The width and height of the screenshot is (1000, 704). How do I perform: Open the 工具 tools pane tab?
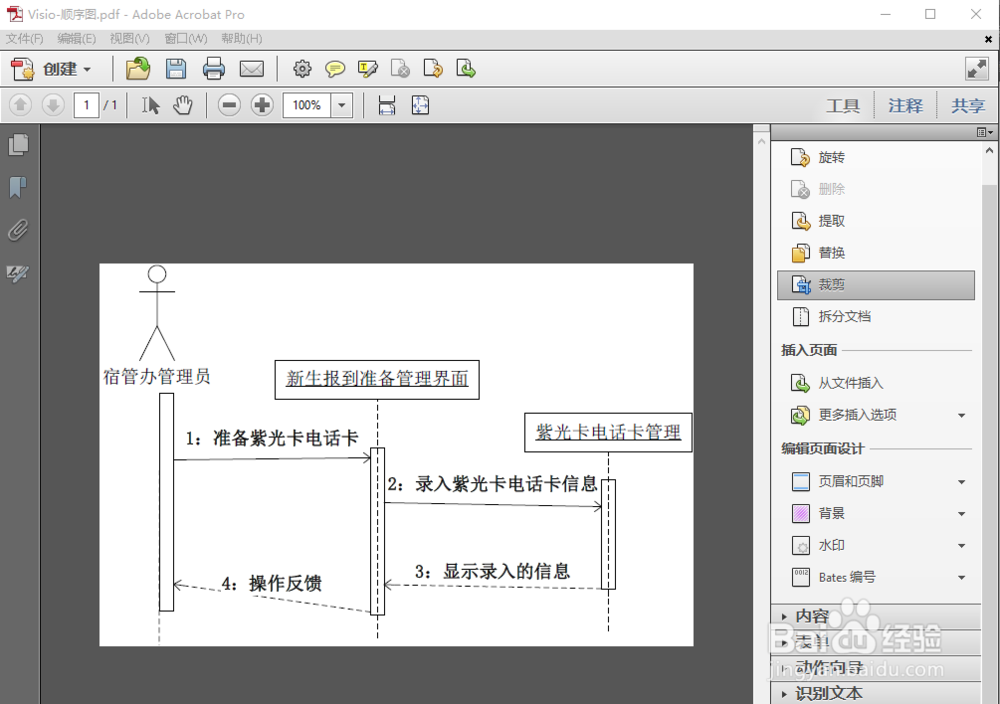coord(843,106)
